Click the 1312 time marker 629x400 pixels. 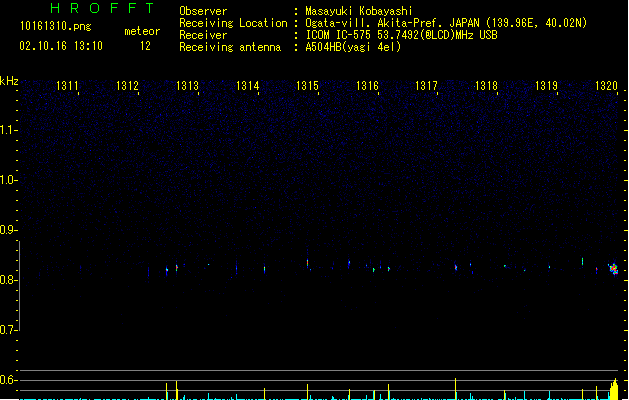coord(127,85)
